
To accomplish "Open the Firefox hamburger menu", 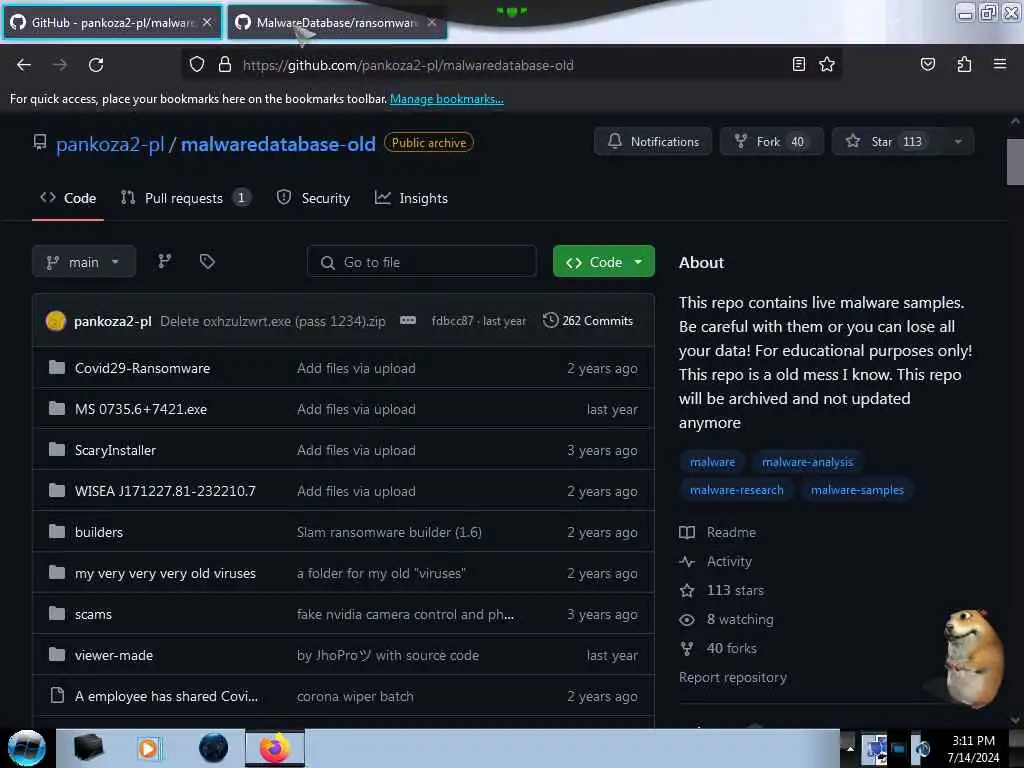I will pos(999,64).
